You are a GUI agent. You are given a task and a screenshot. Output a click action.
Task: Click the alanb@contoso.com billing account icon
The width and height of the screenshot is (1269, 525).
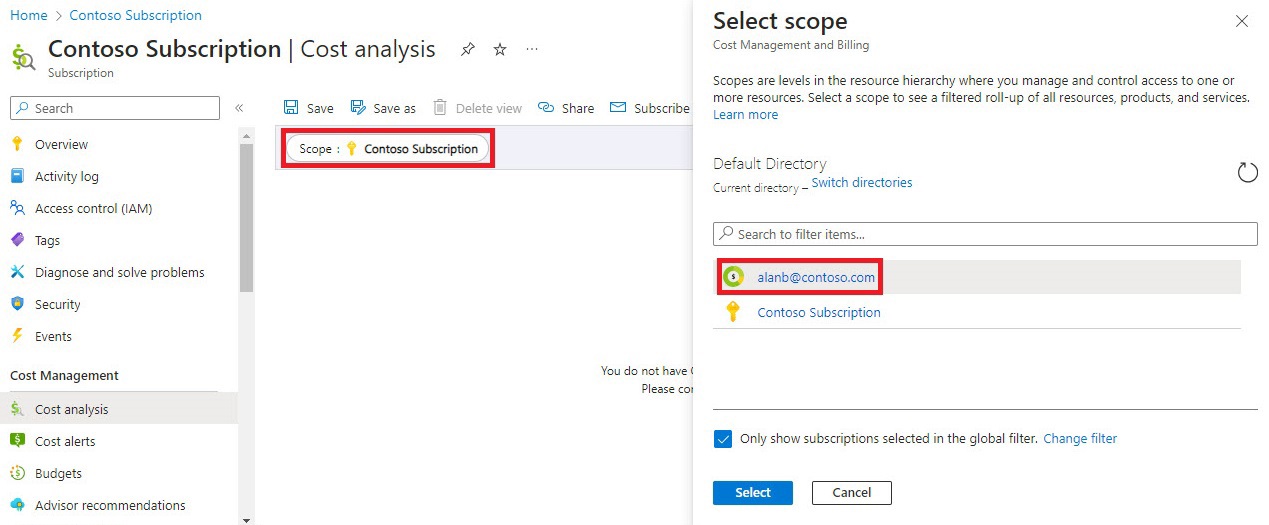coord(733,277)
